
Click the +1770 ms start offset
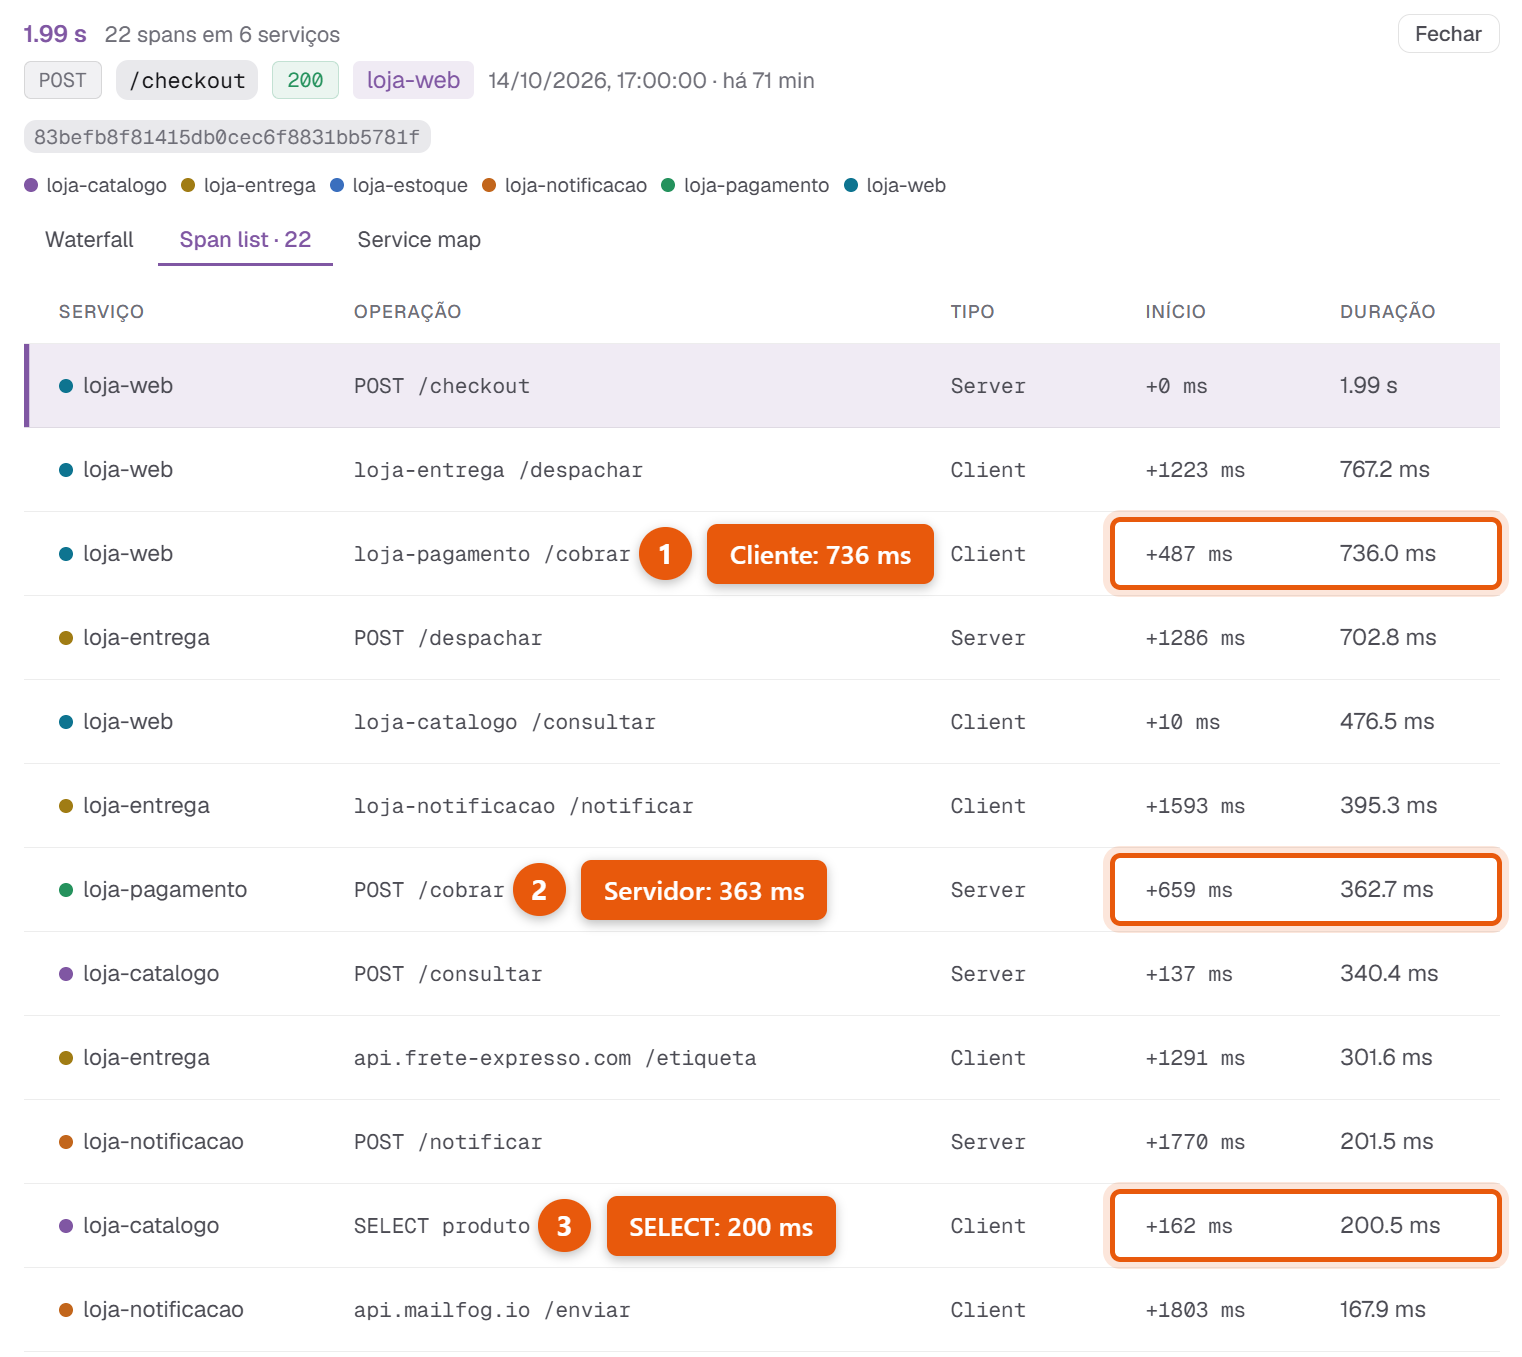(x=1195, y=1142)
